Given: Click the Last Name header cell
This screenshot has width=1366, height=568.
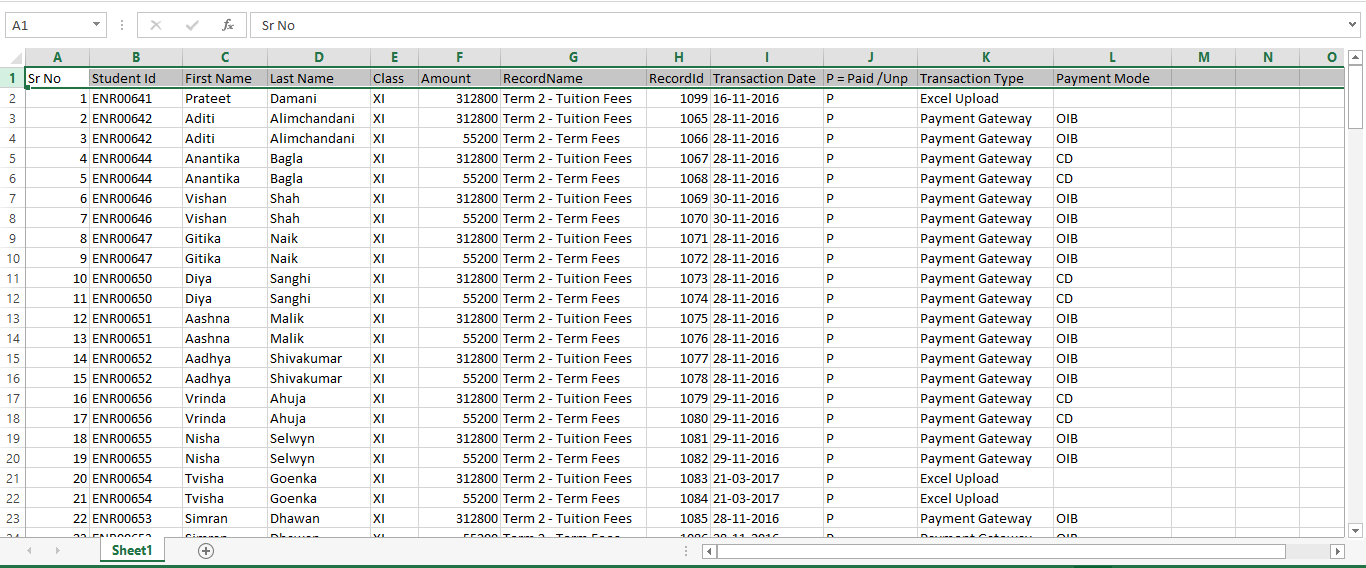Looking at the screenshot, I should (319, 78).
